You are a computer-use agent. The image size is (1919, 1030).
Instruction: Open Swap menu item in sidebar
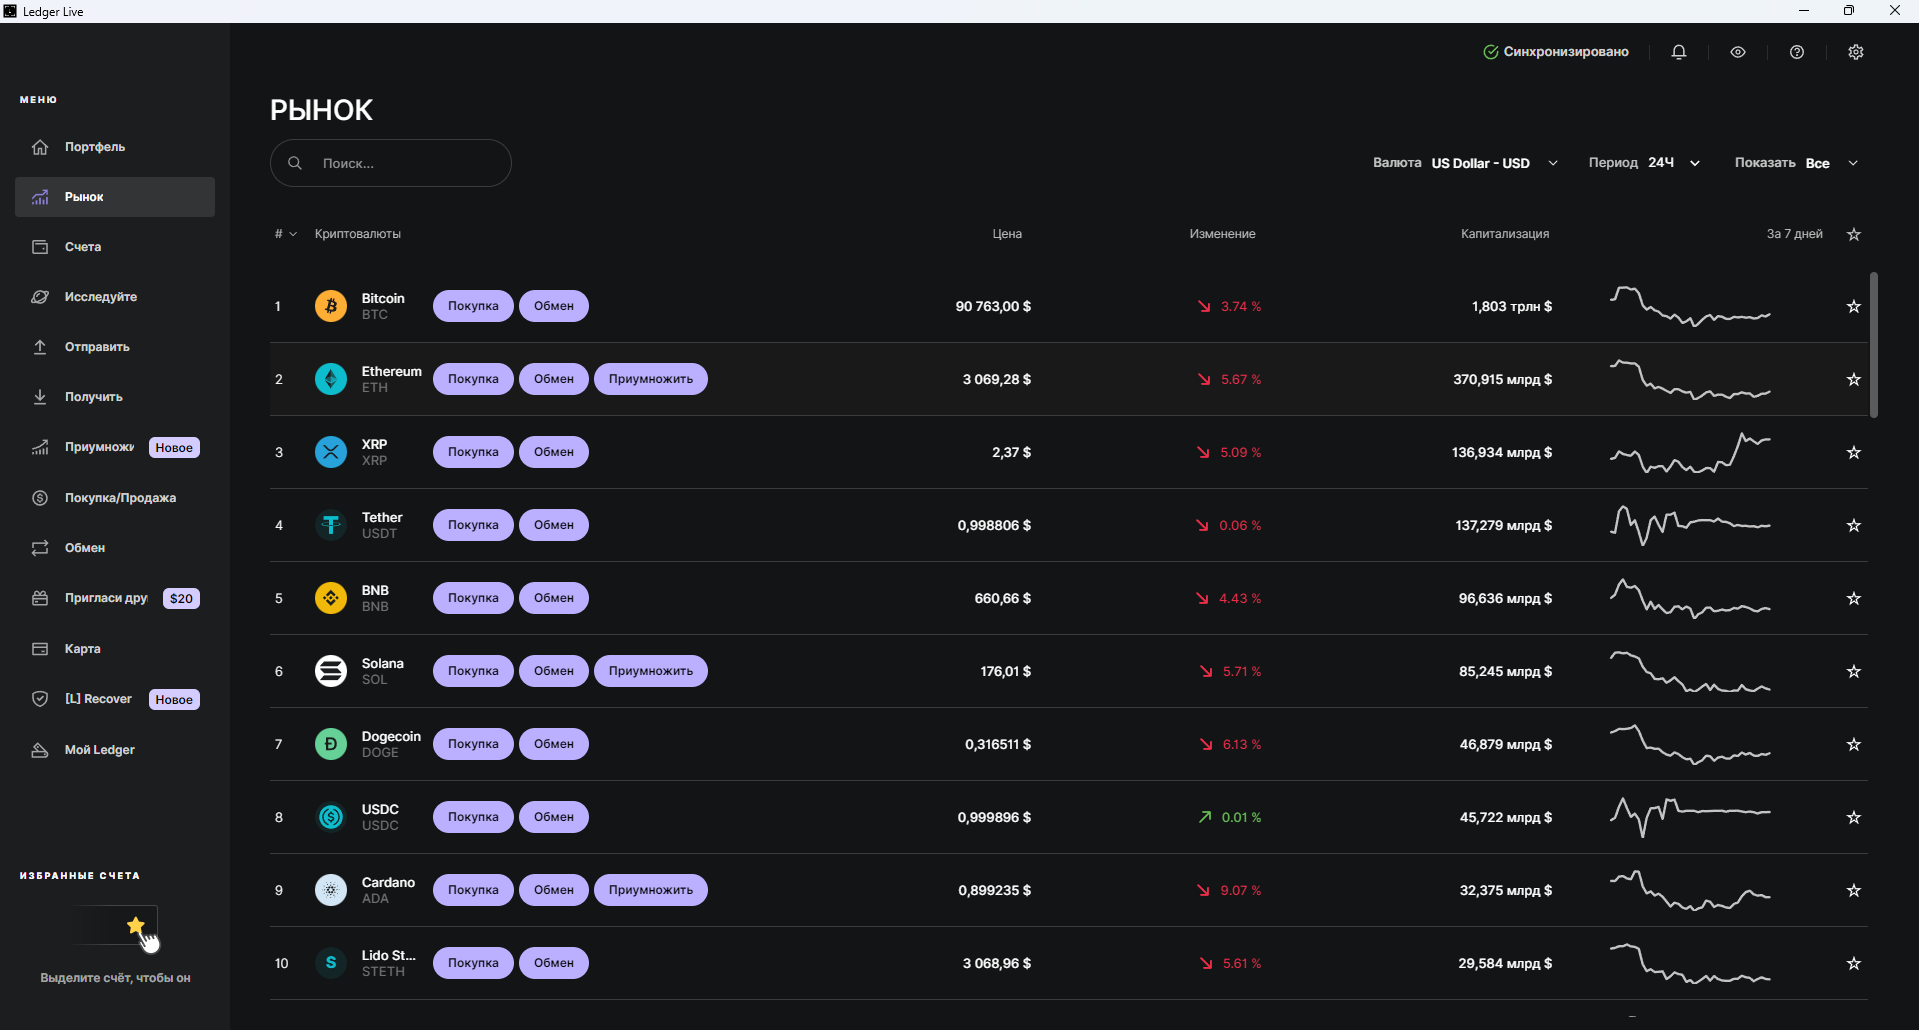[115, 548]
